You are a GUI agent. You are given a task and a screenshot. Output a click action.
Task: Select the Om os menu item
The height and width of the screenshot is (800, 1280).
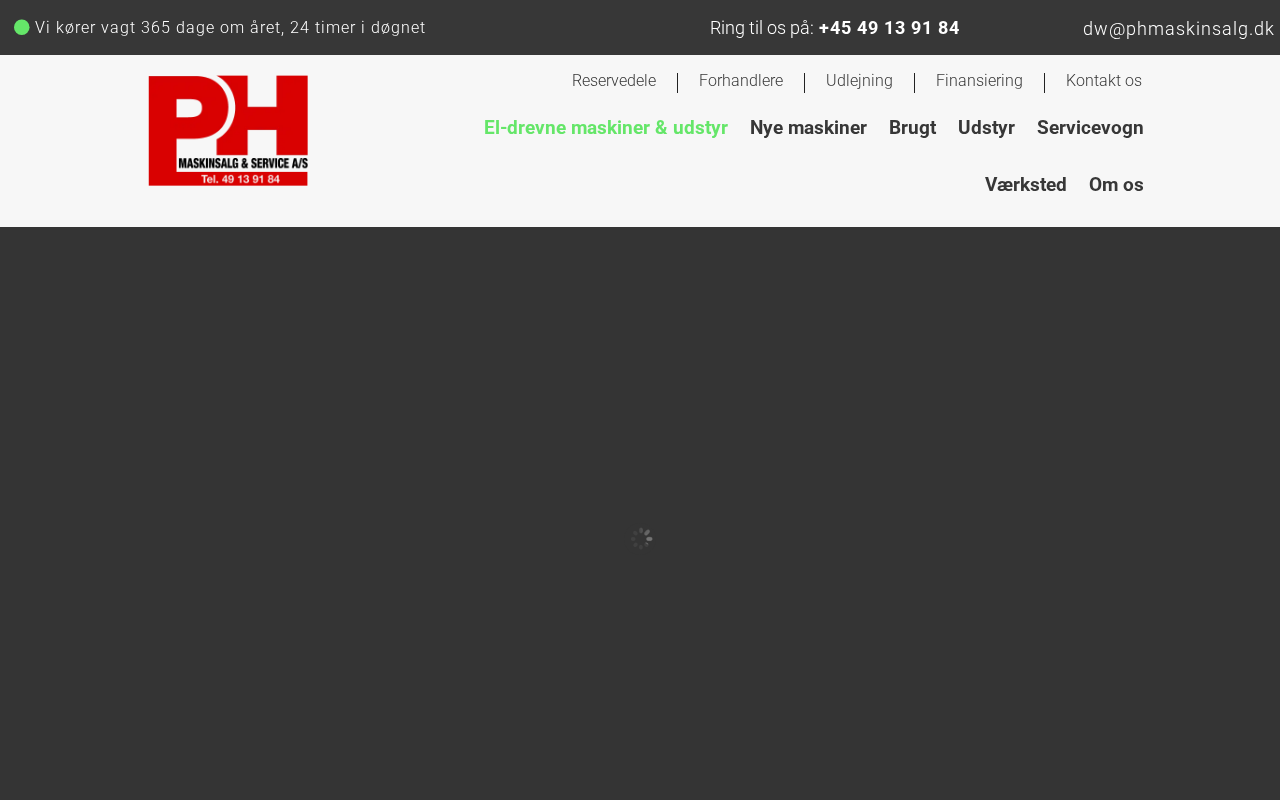[1116, 185]
